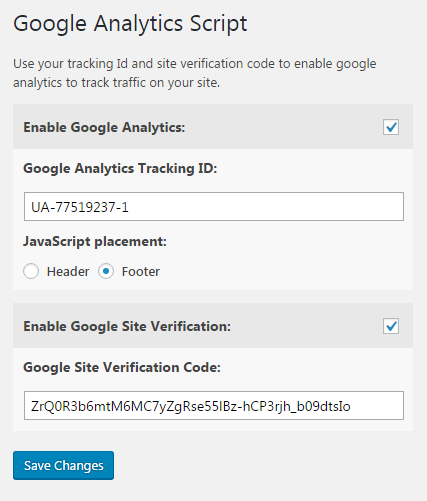Click the "Header" text label

[68, 272]
